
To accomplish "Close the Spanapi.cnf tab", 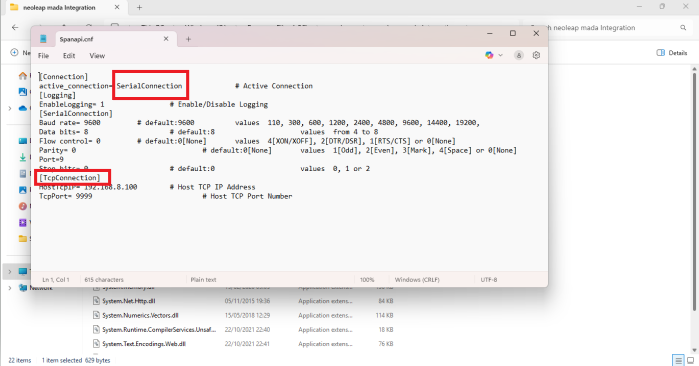I will click(166, 39).
